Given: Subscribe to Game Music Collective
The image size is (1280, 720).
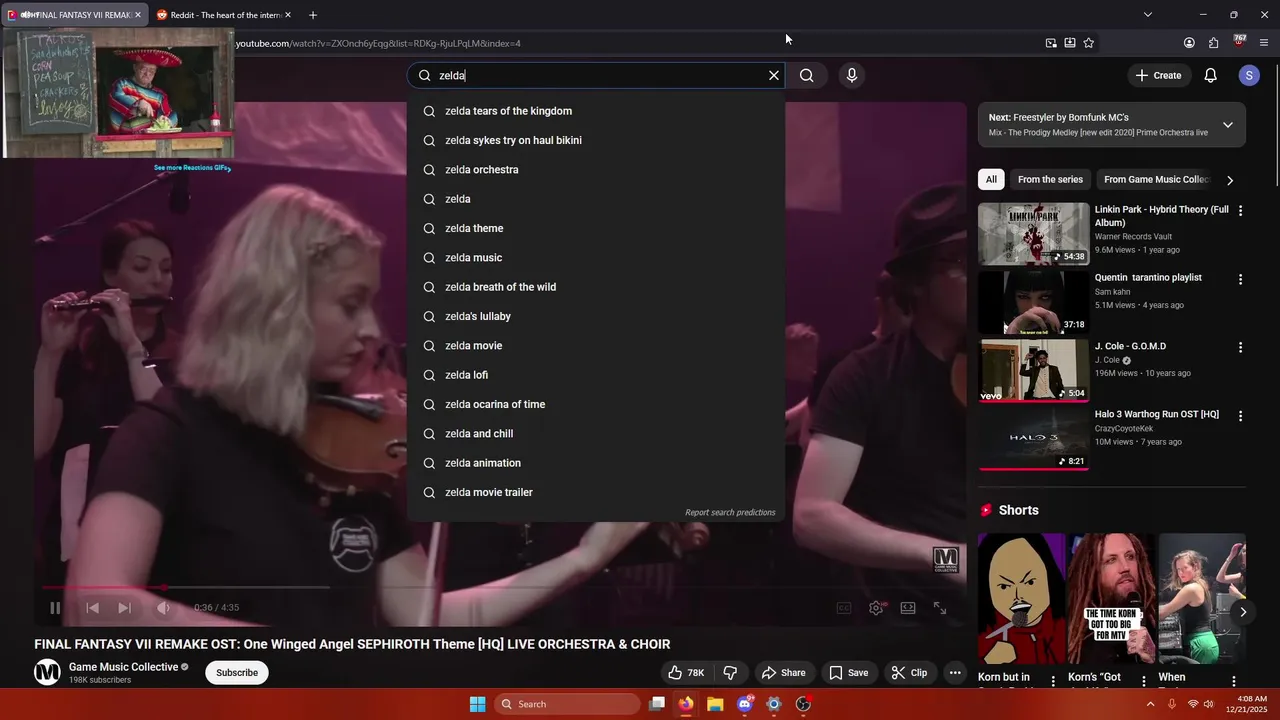Looking at the screenshot, I should pos(237,673).
